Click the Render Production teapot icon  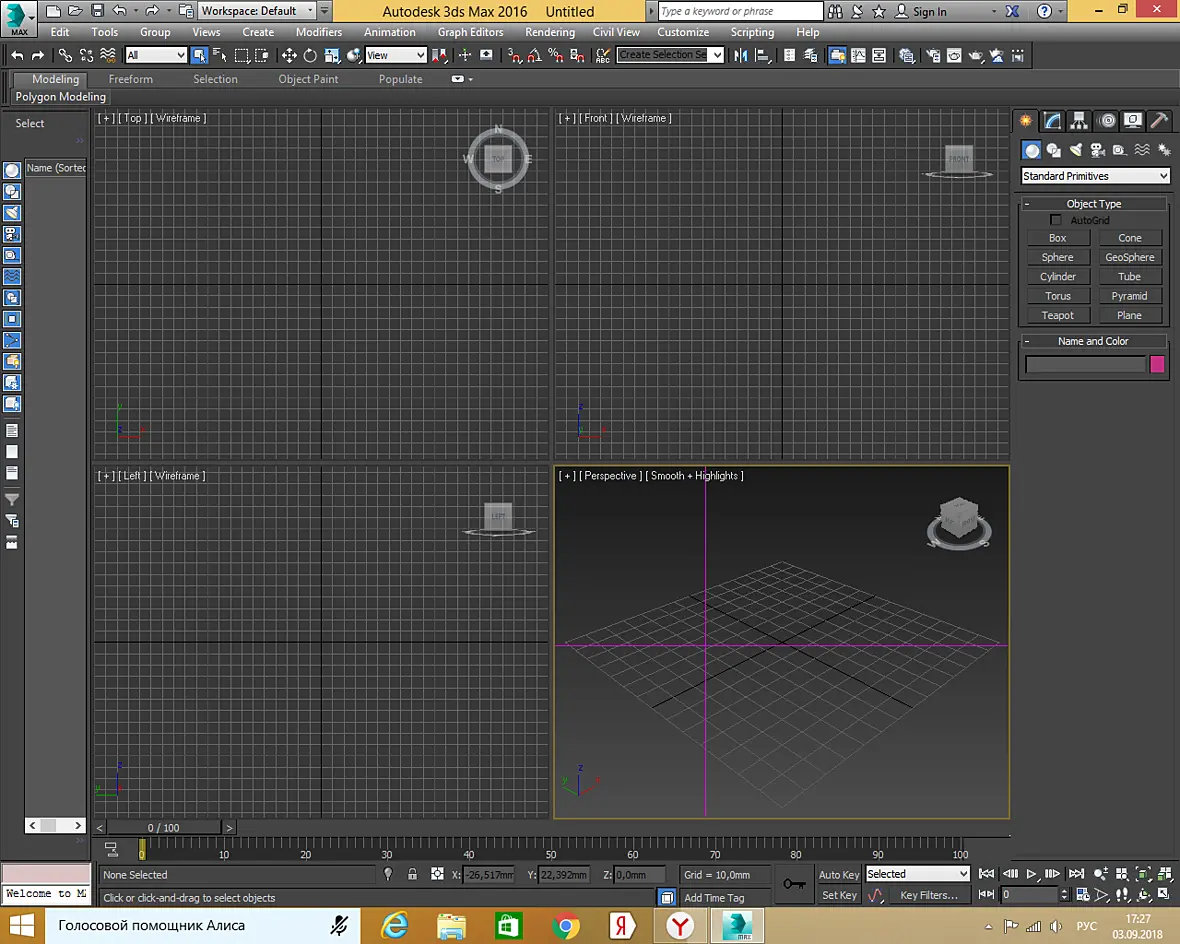(x=975, y=56)
